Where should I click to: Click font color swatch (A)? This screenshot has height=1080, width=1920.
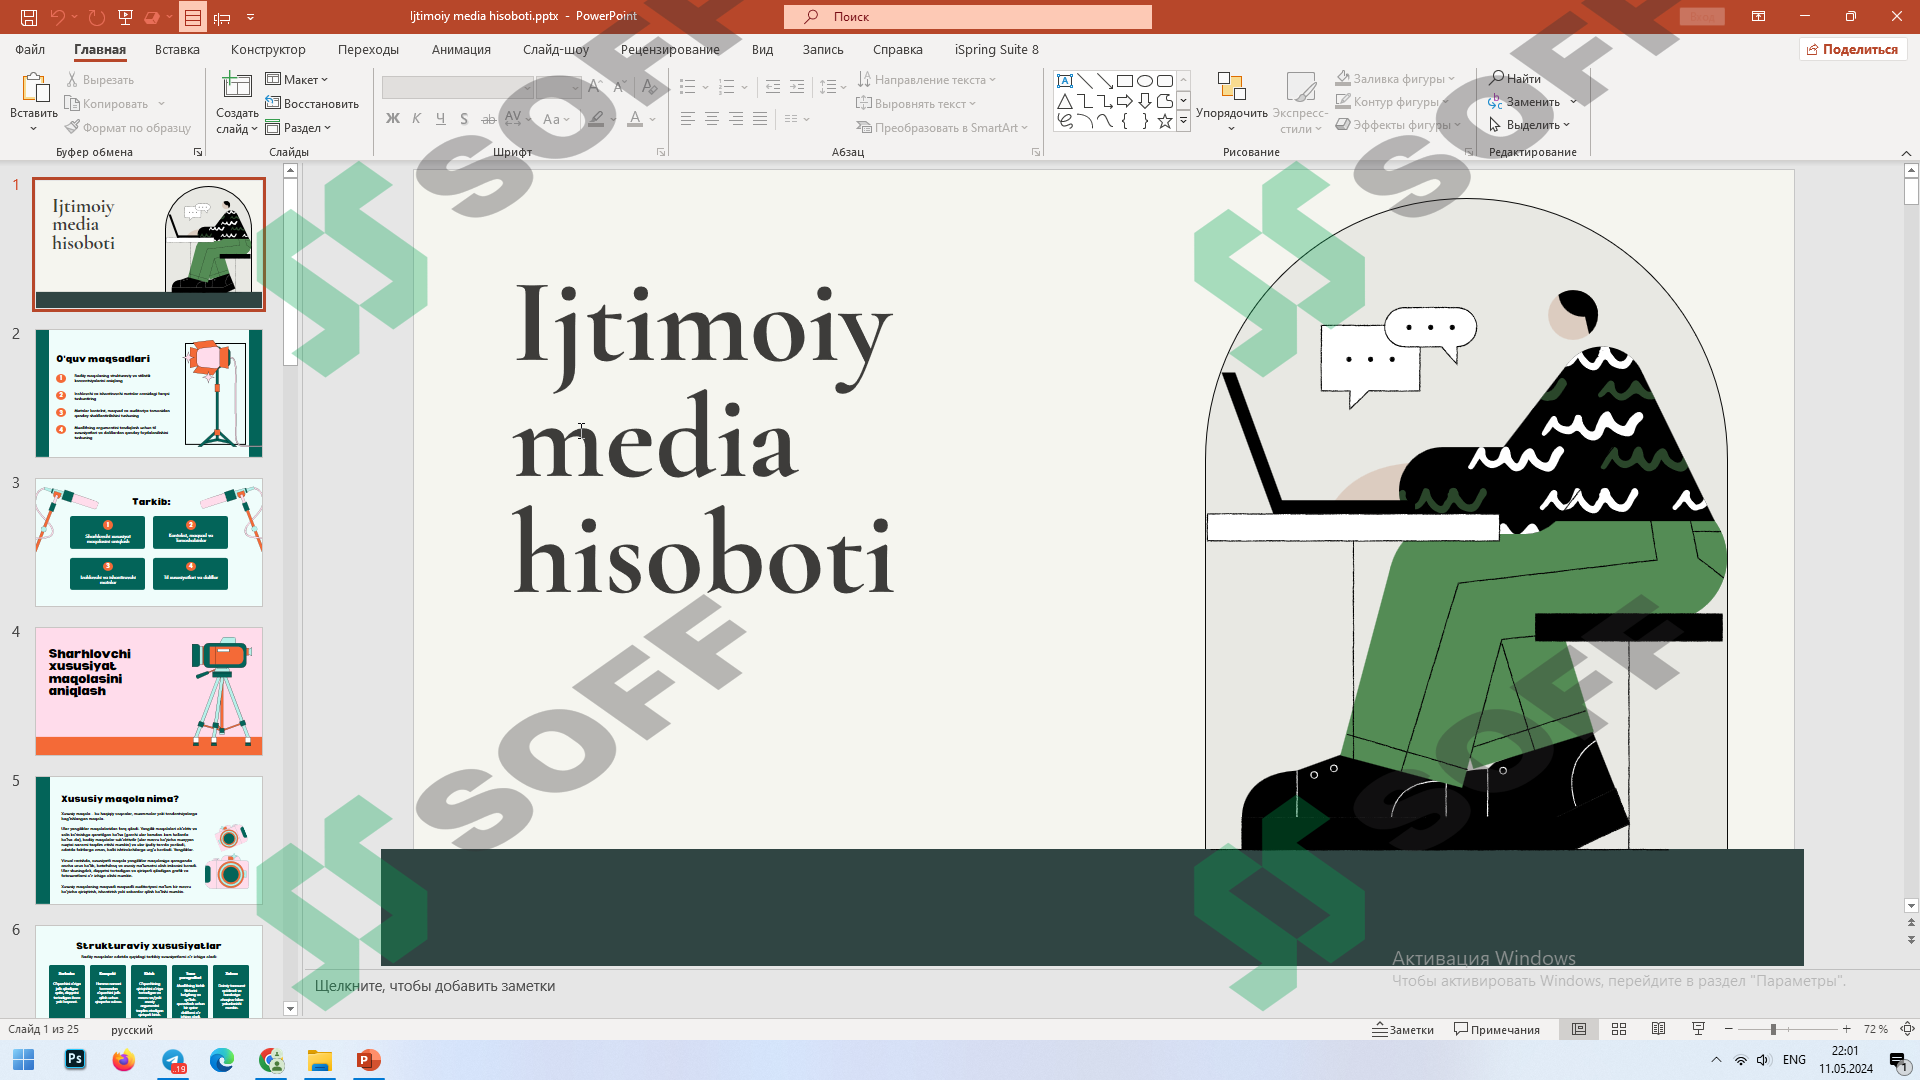[x=635, y=119]
